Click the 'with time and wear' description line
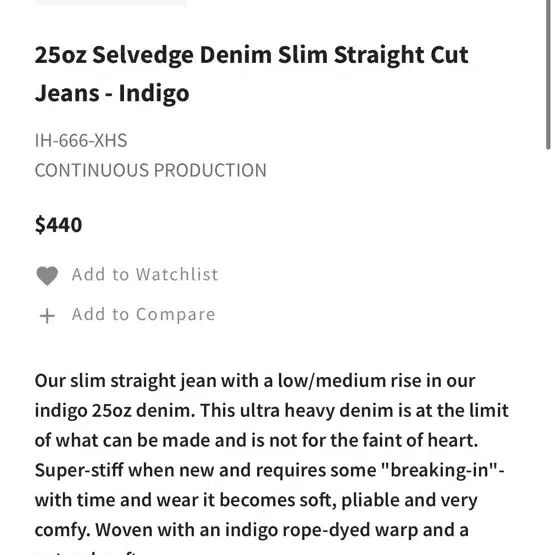 pyautogui.click(x=256, y=500)
